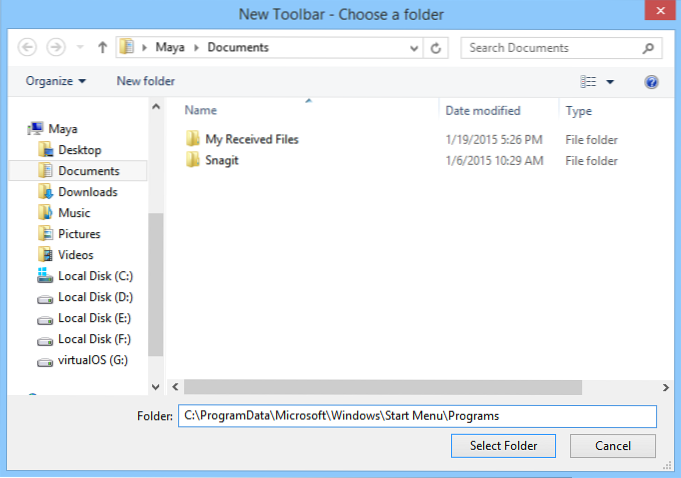Viewport: 681px width, 478px height.
Task: Open the Organize menu
Action: 56,81
